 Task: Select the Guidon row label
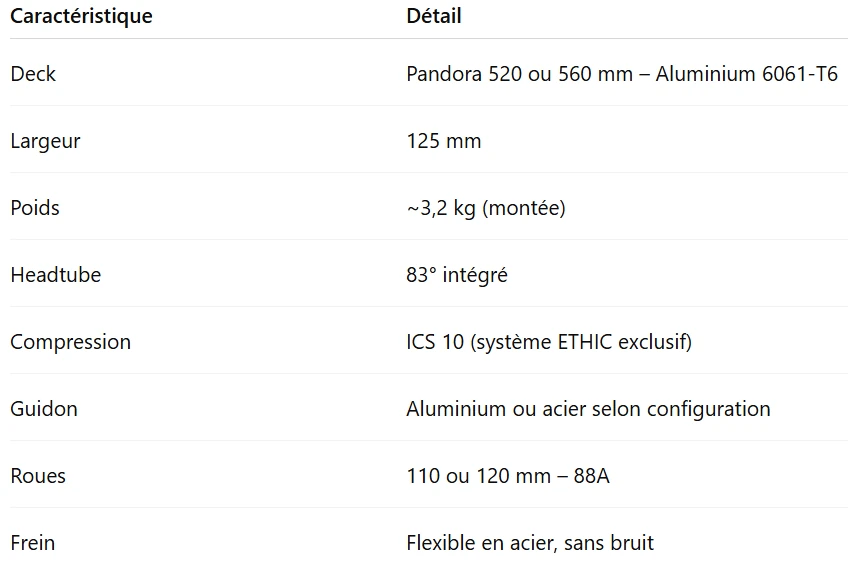[44, 409]
